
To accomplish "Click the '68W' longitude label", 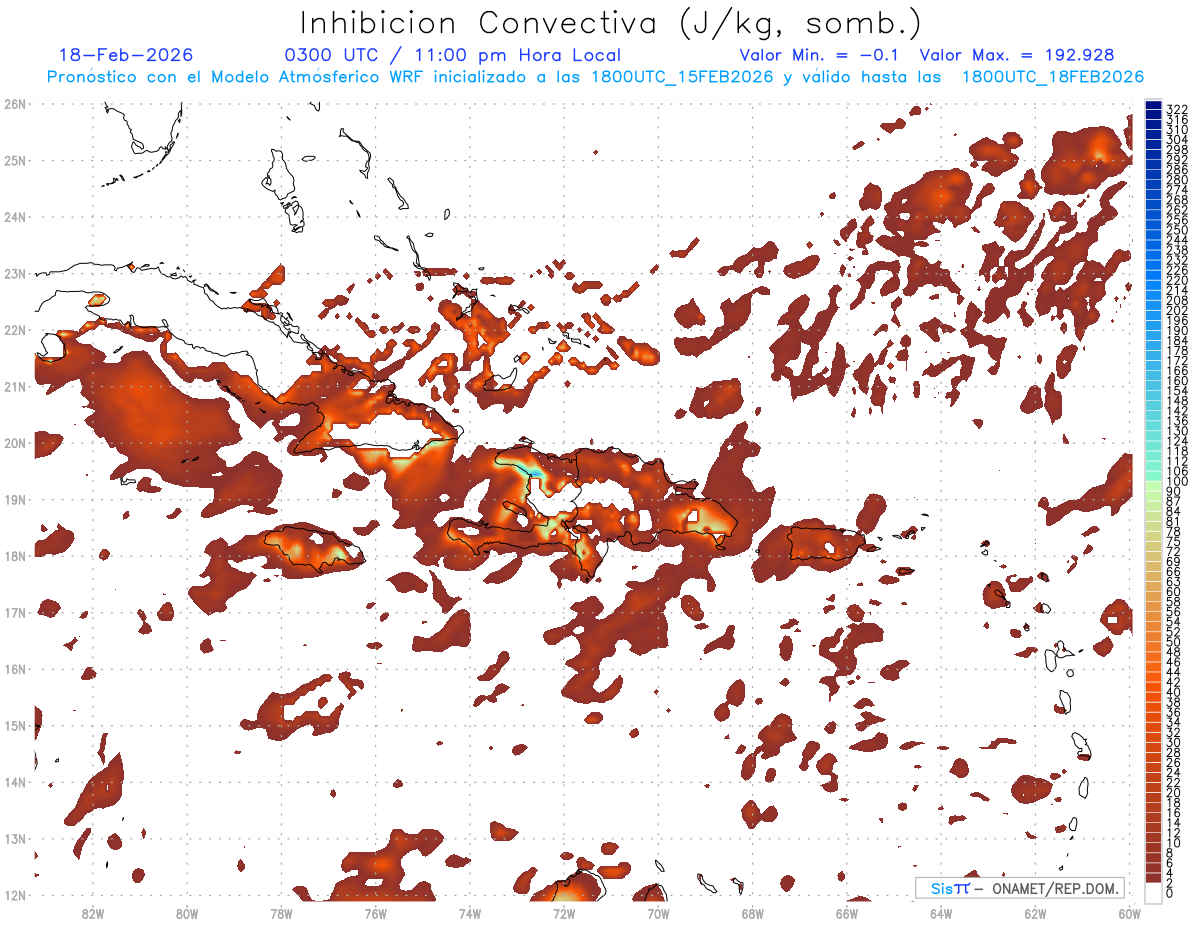I will tap(753, 913).
